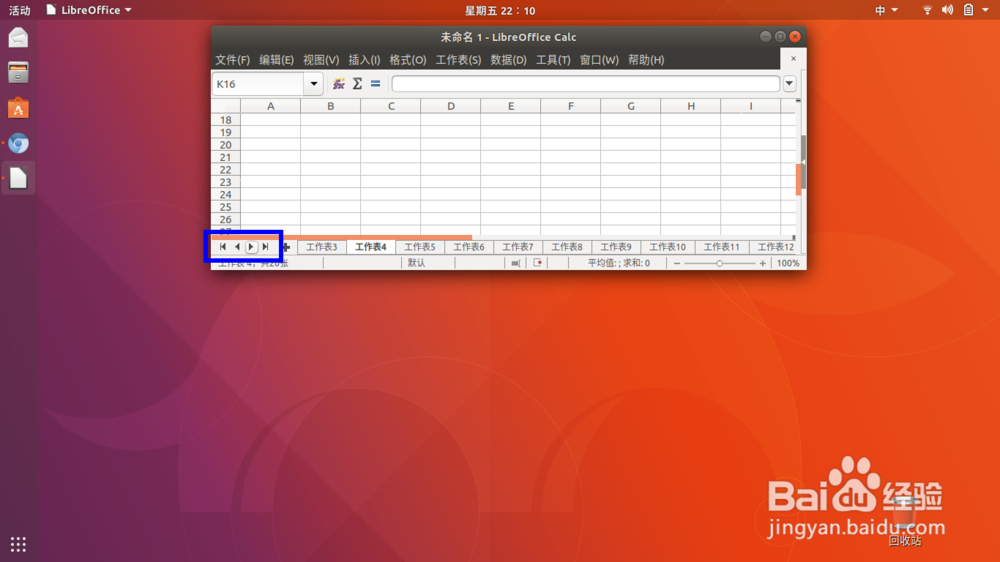Switch to sheet tab 工作表11

click(721, 247)
